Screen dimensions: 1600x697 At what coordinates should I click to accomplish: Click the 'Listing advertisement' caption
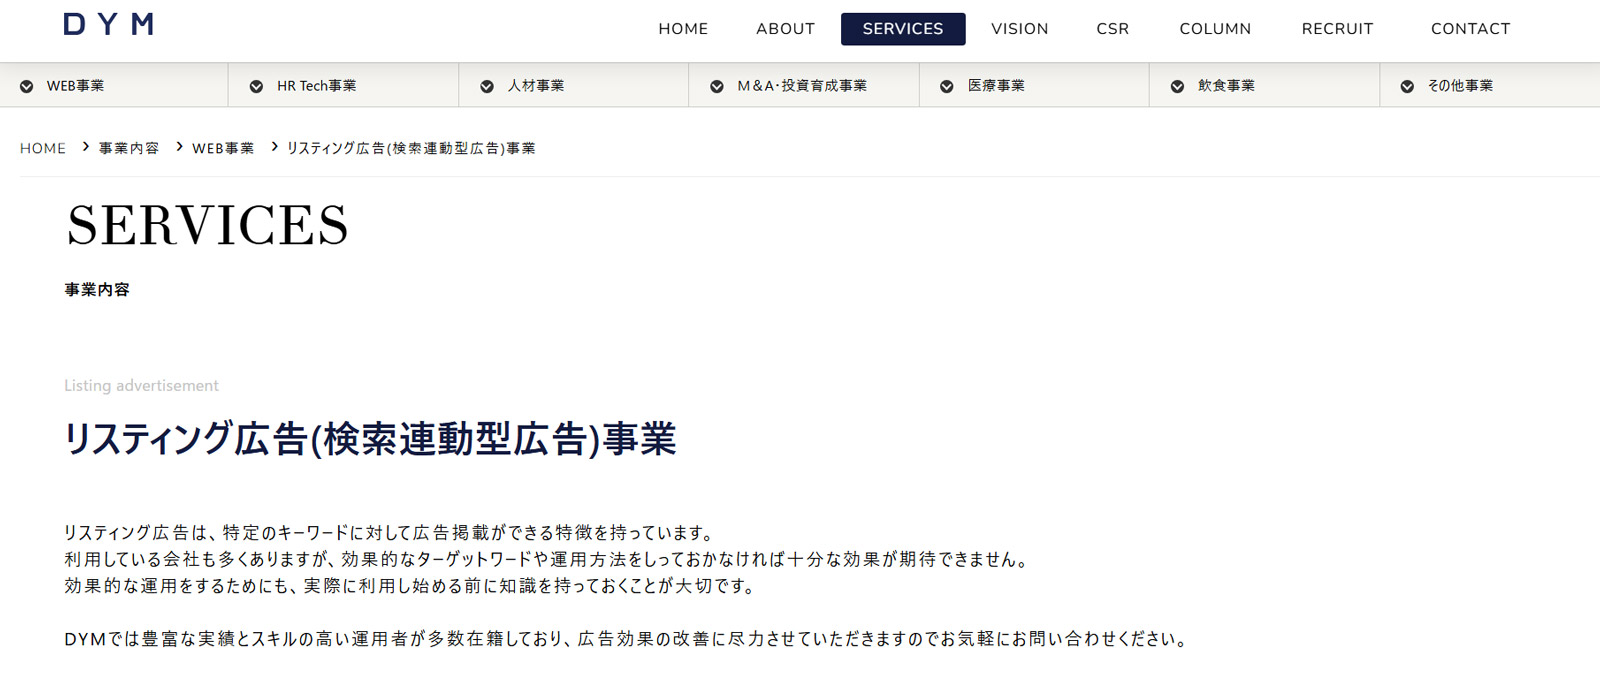[x=141, y=386]
